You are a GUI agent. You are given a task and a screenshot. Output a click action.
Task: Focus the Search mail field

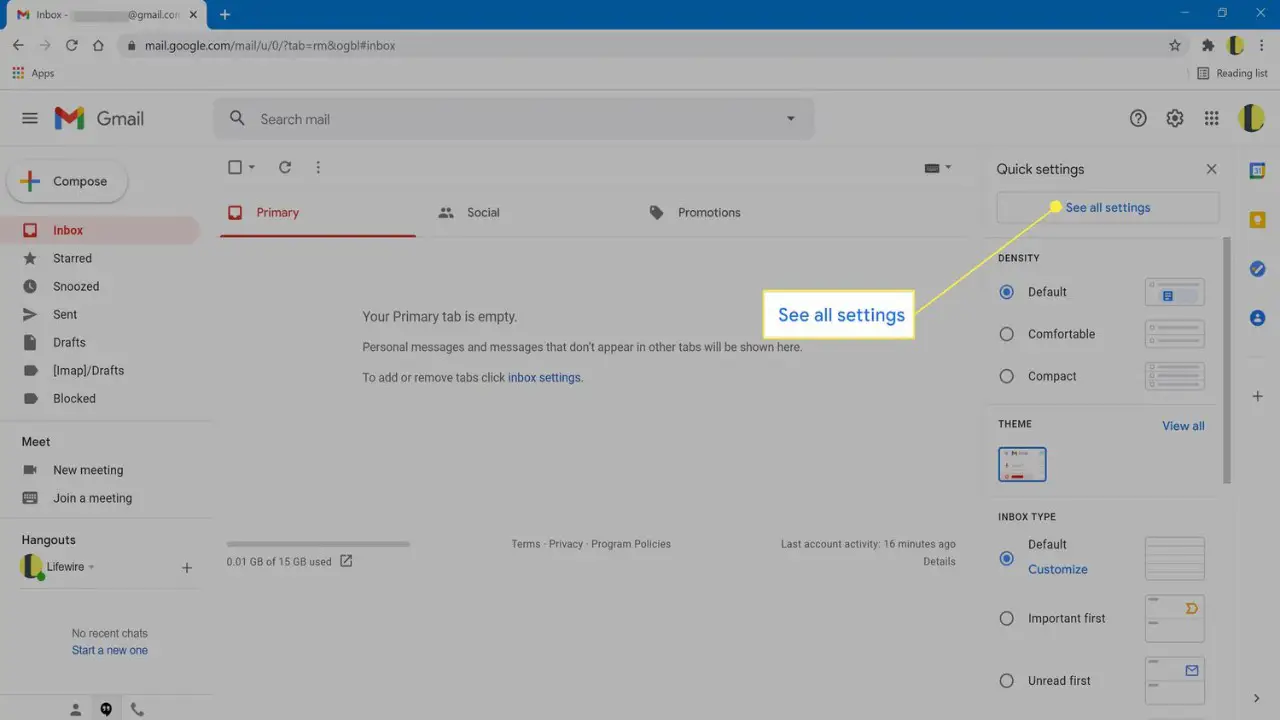[514, 118]
